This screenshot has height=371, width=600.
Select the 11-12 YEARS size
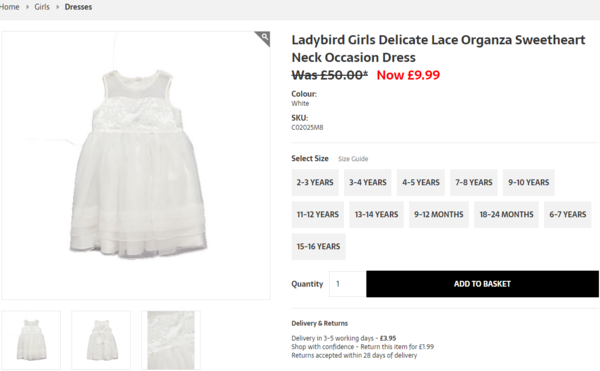click(318, 215)
